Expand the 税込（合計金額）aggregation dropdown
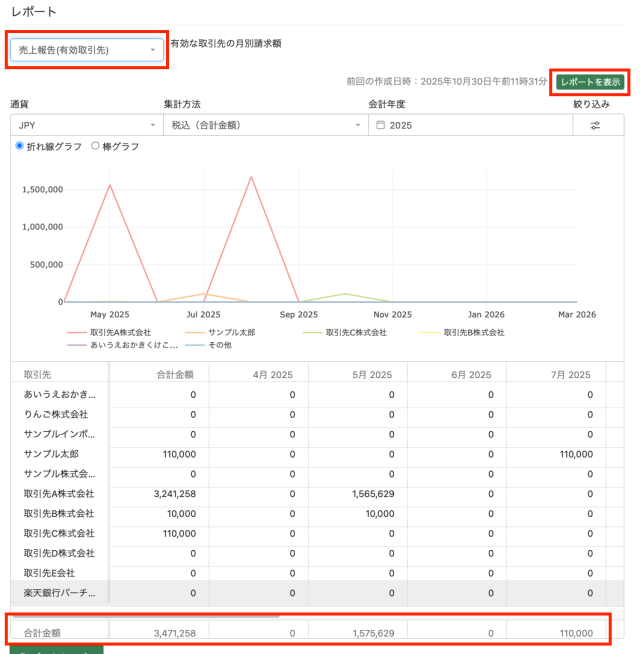The height and width of the screenshot is (654, 640). tap(265, 126)
